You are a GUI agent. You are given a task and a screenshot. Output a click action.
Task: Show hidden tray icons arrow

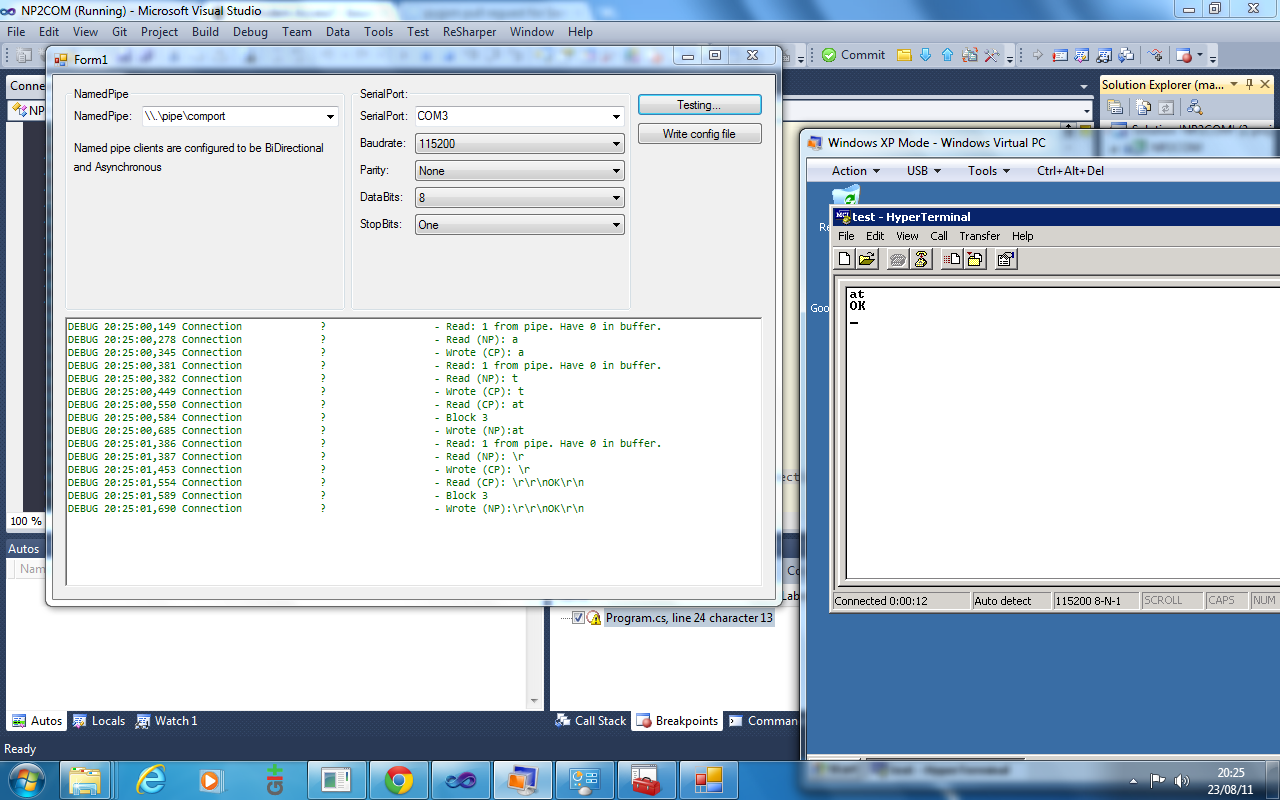point(1133,780)
